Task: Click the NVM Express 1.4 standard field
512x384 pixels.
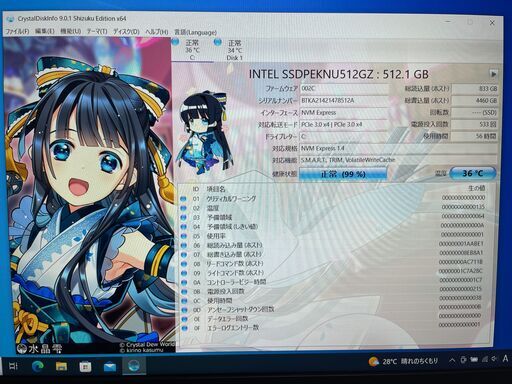Action: (399, 148)
